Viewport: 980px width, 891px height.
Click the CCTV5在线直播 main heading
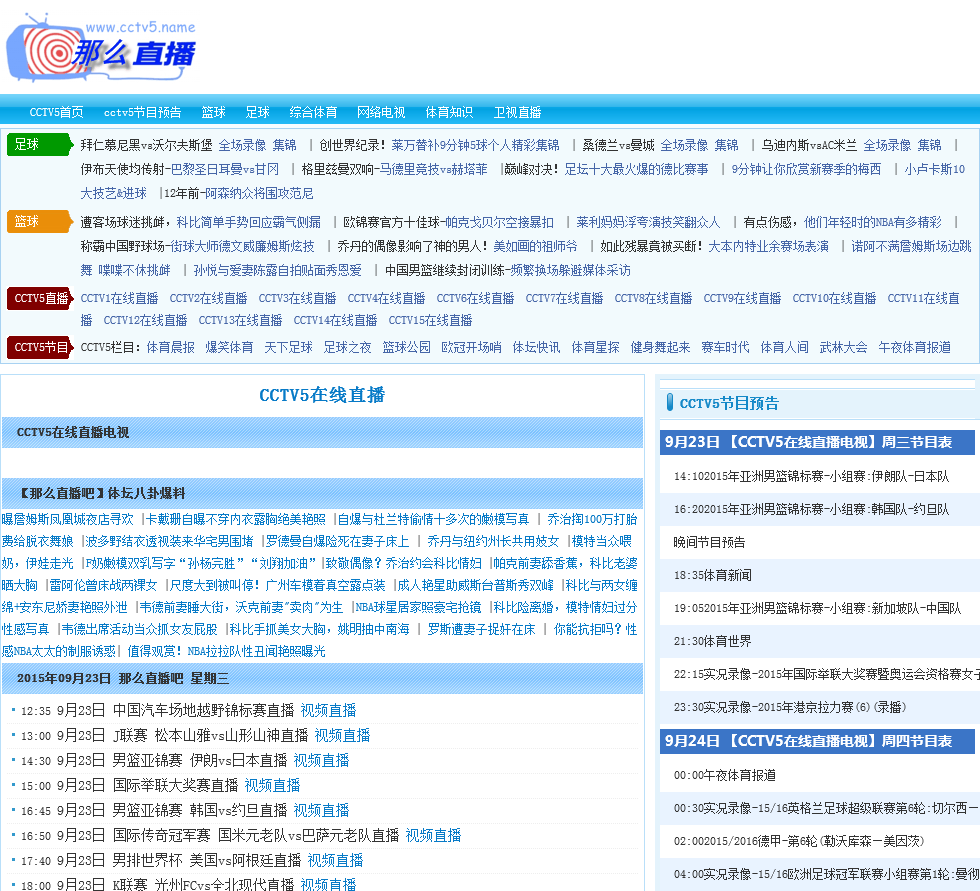322,395
